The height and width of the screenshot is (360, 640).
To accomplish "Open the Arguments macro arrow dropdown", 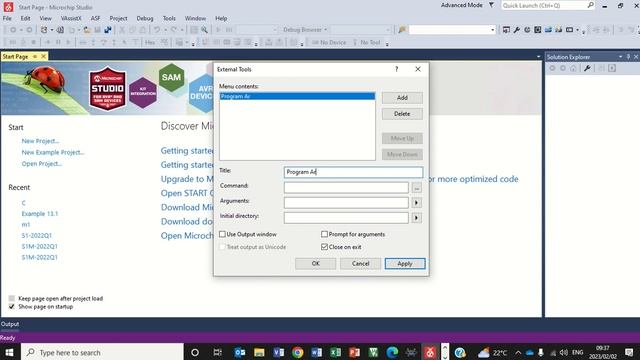I will pyautogui.click(x=416, y=202).
